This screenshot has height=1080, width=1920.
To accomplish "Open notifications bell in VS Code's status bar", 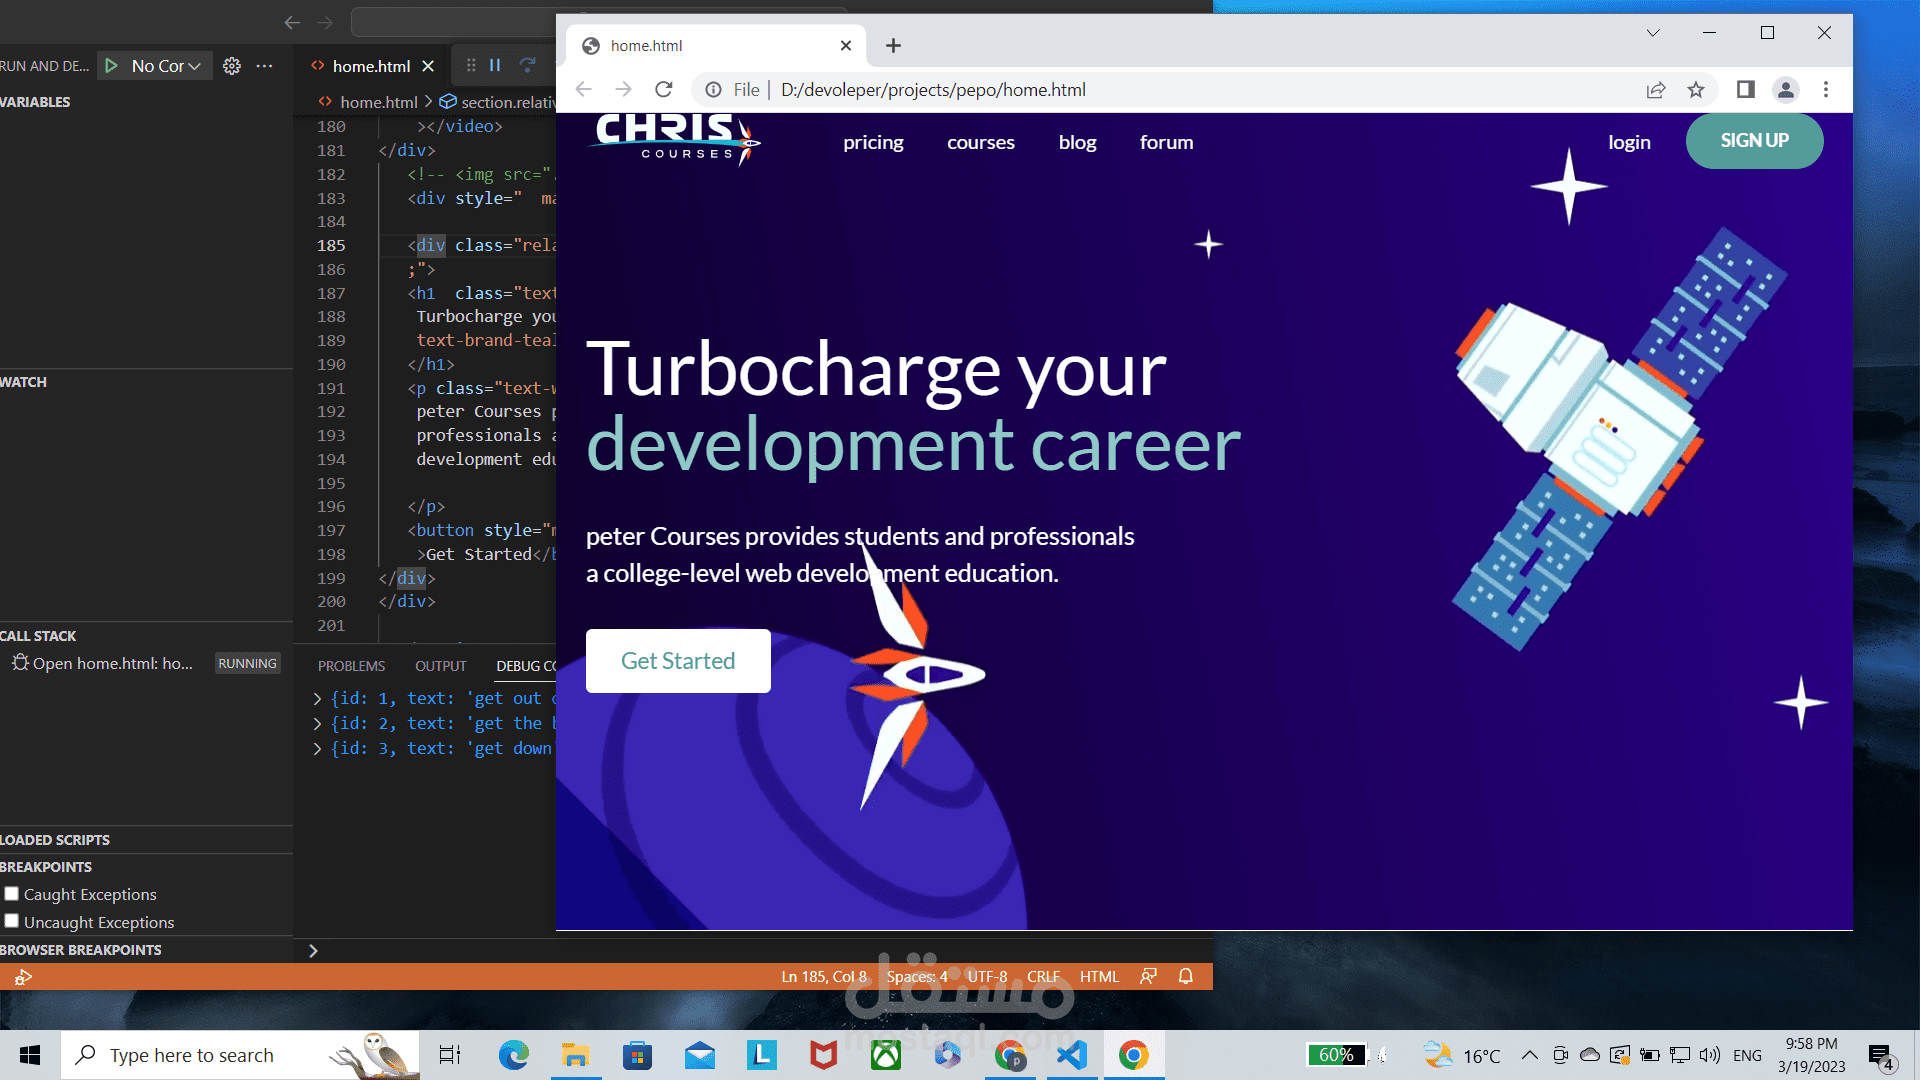I will pyautogui.click(x=1186, y=976).
